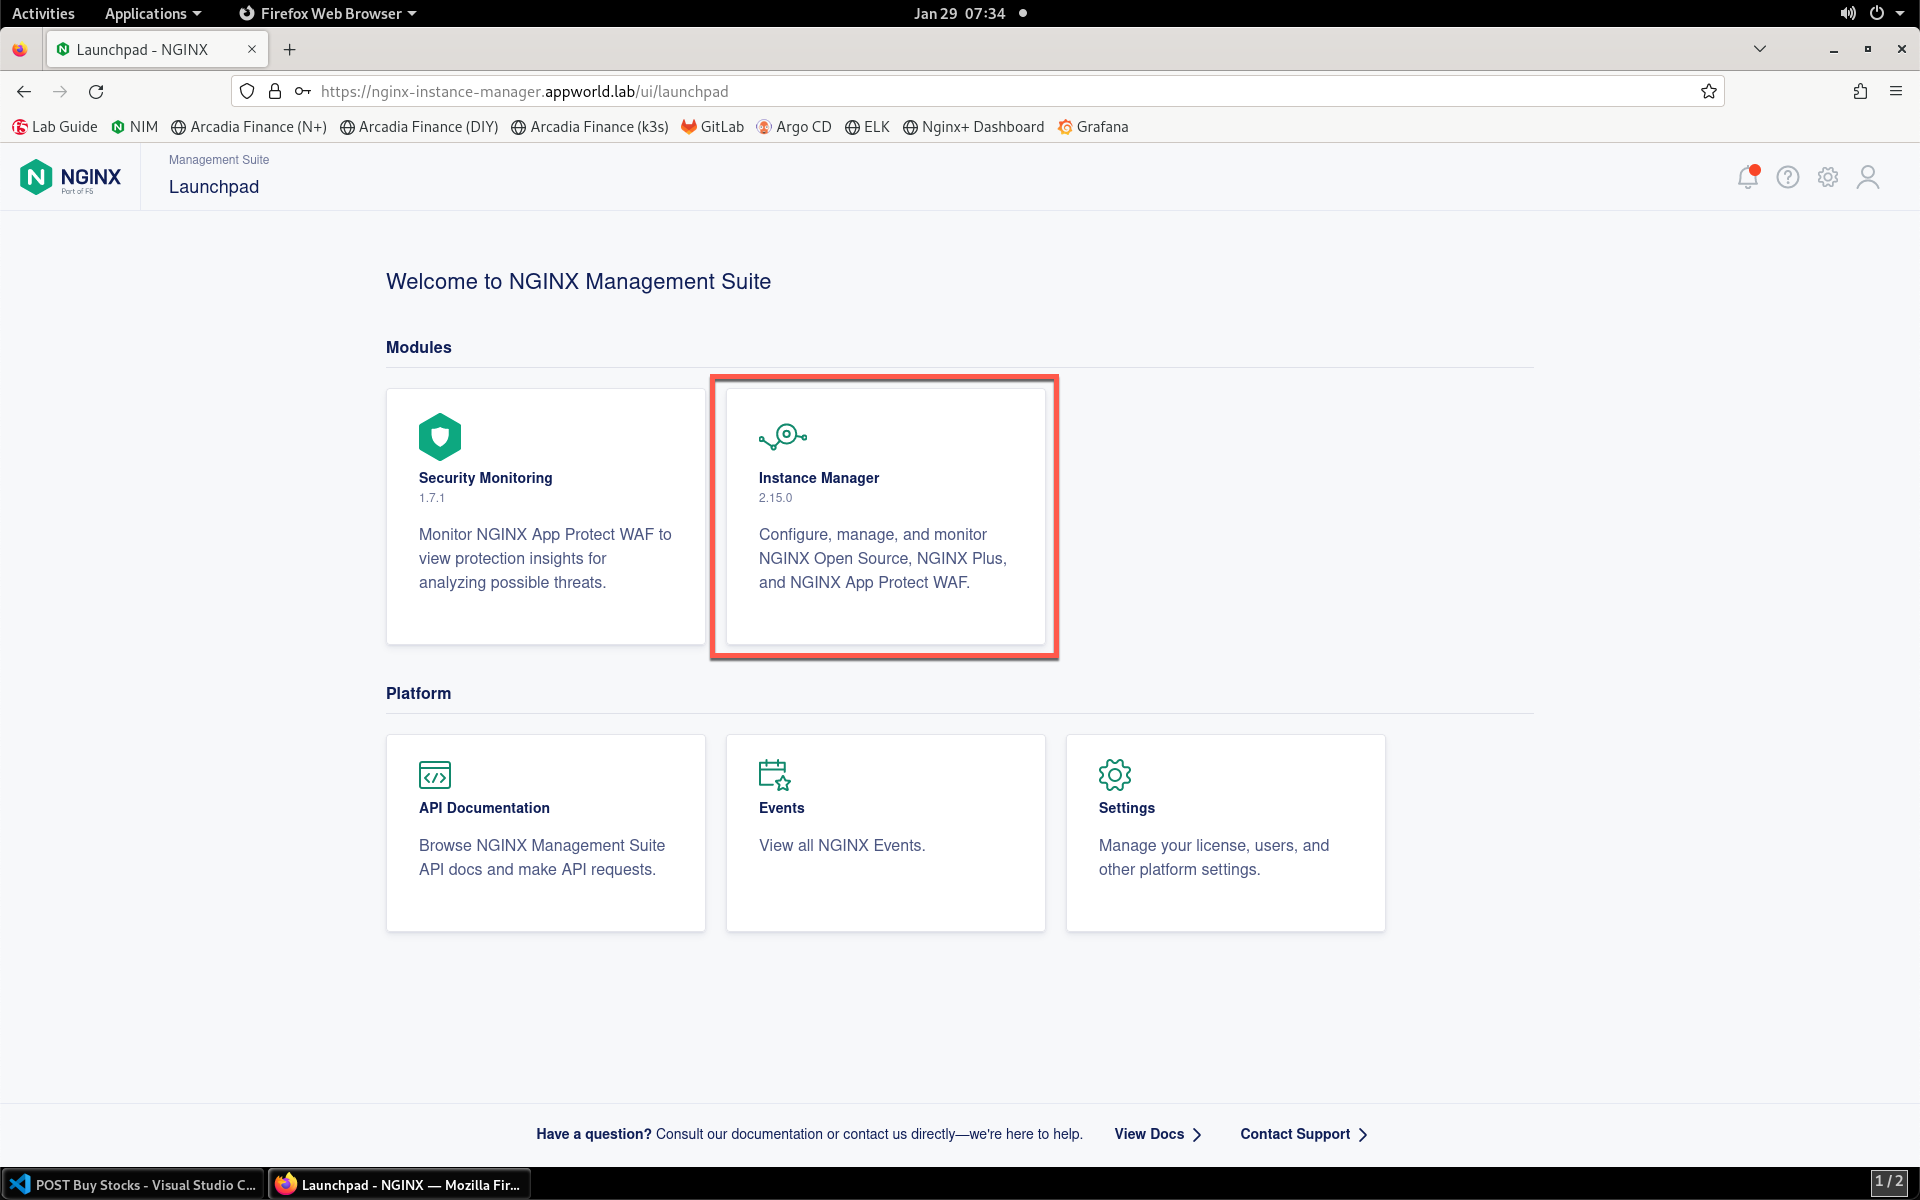Click the Instance Manager version 2.15.0
Screen dimensions: 1920x1200
[x=775, y=498]
